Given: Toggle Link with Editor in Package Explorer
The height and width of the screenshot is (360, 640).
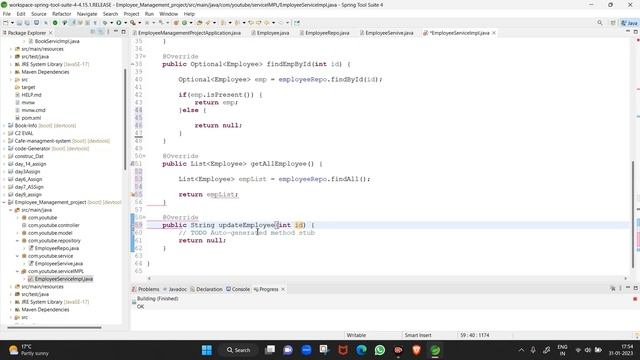Looking at the screenshot, I should click(100, 32).
